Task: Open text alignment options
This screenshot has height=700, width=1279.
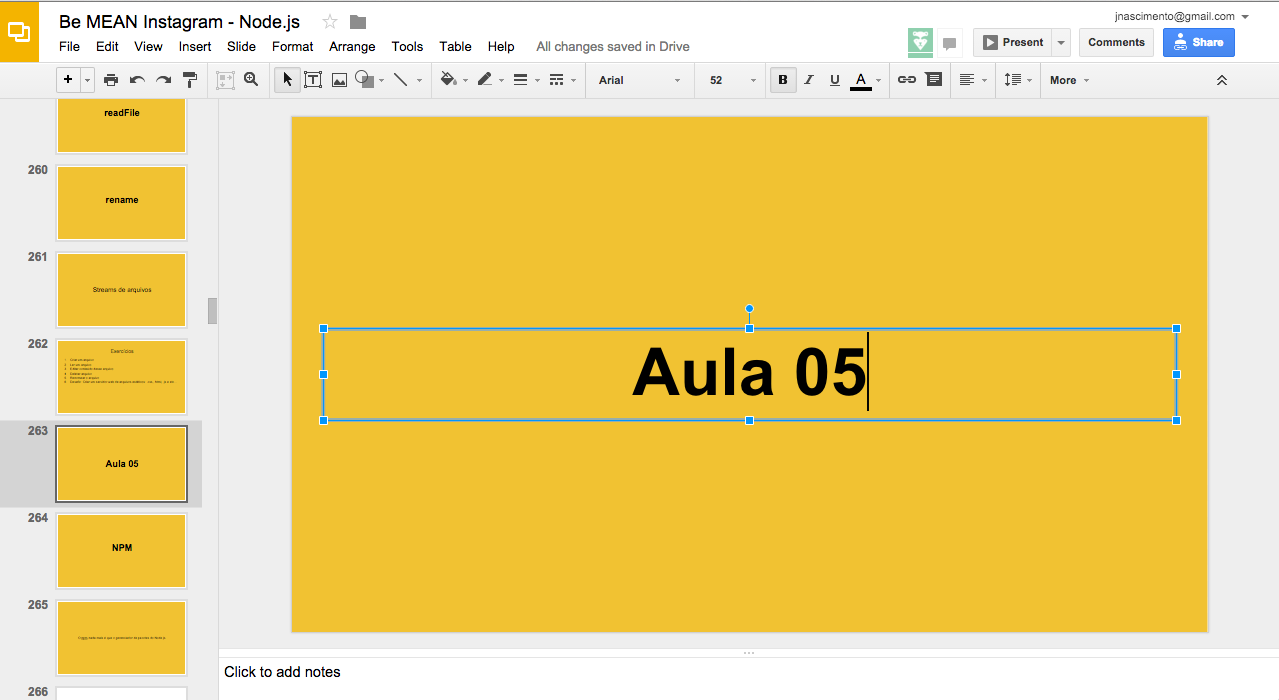Action: point(972,80)
